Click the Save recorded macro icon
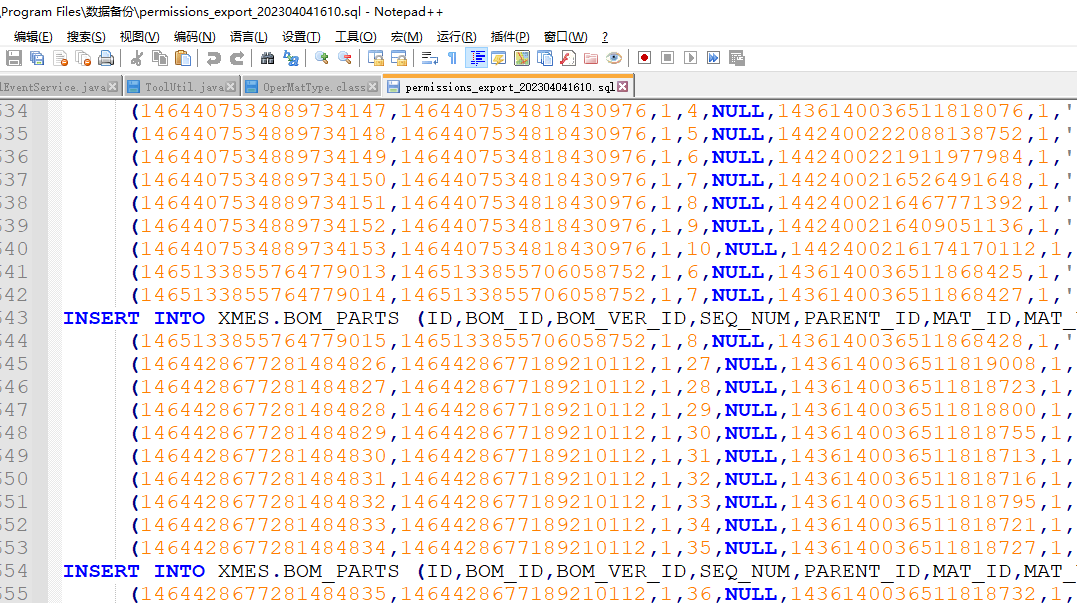Viewport: 1077px width, 603px height. (737, 58)
